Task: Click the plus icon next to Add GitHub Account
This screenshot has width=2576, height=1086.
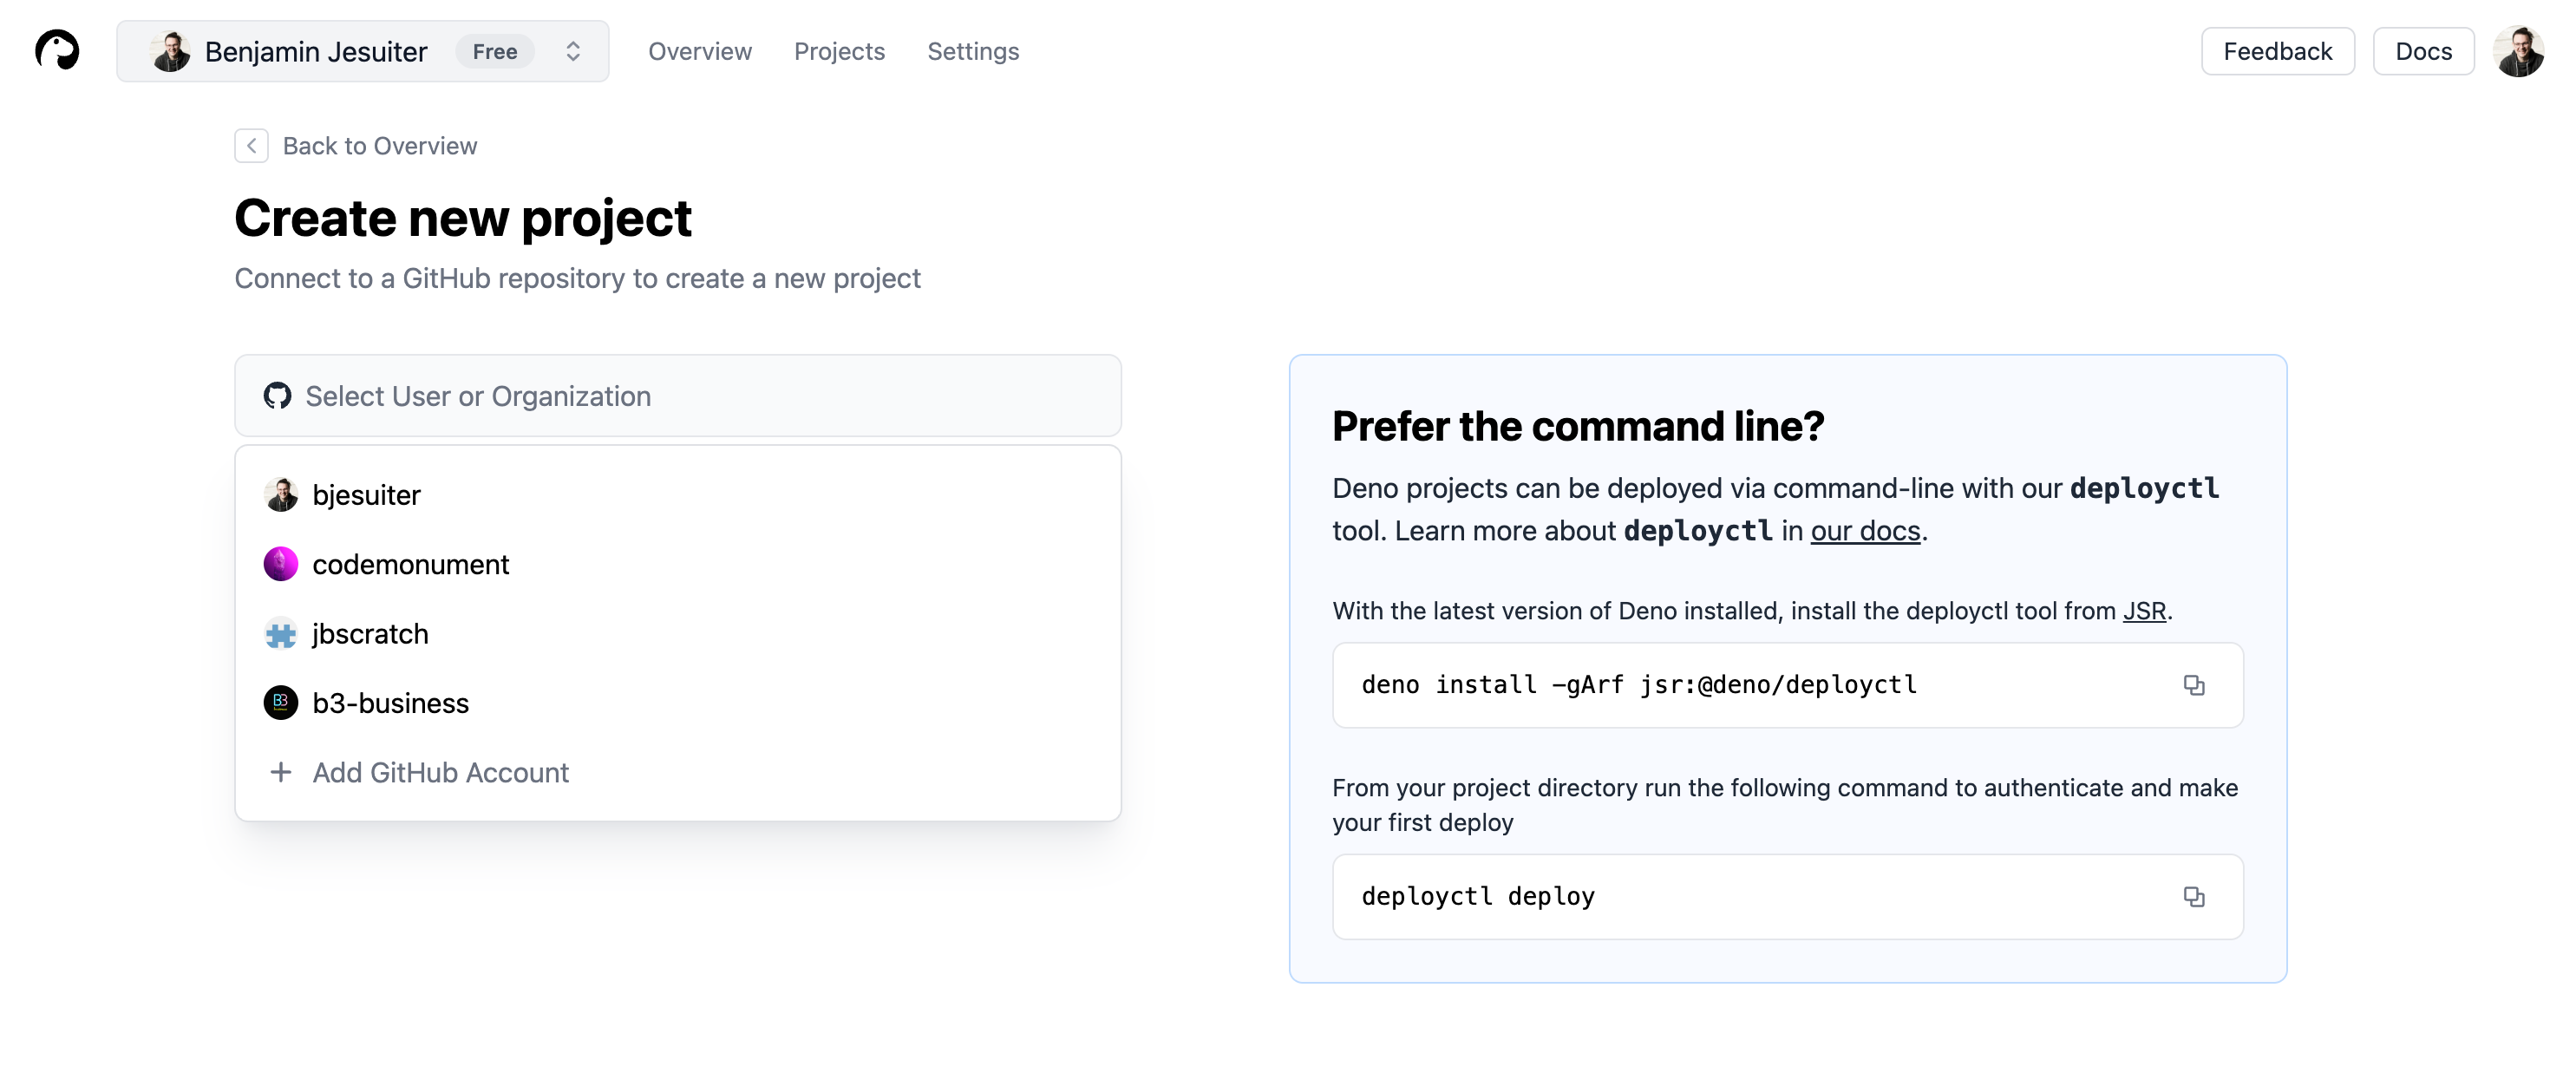Action: [x=281, y=772]
